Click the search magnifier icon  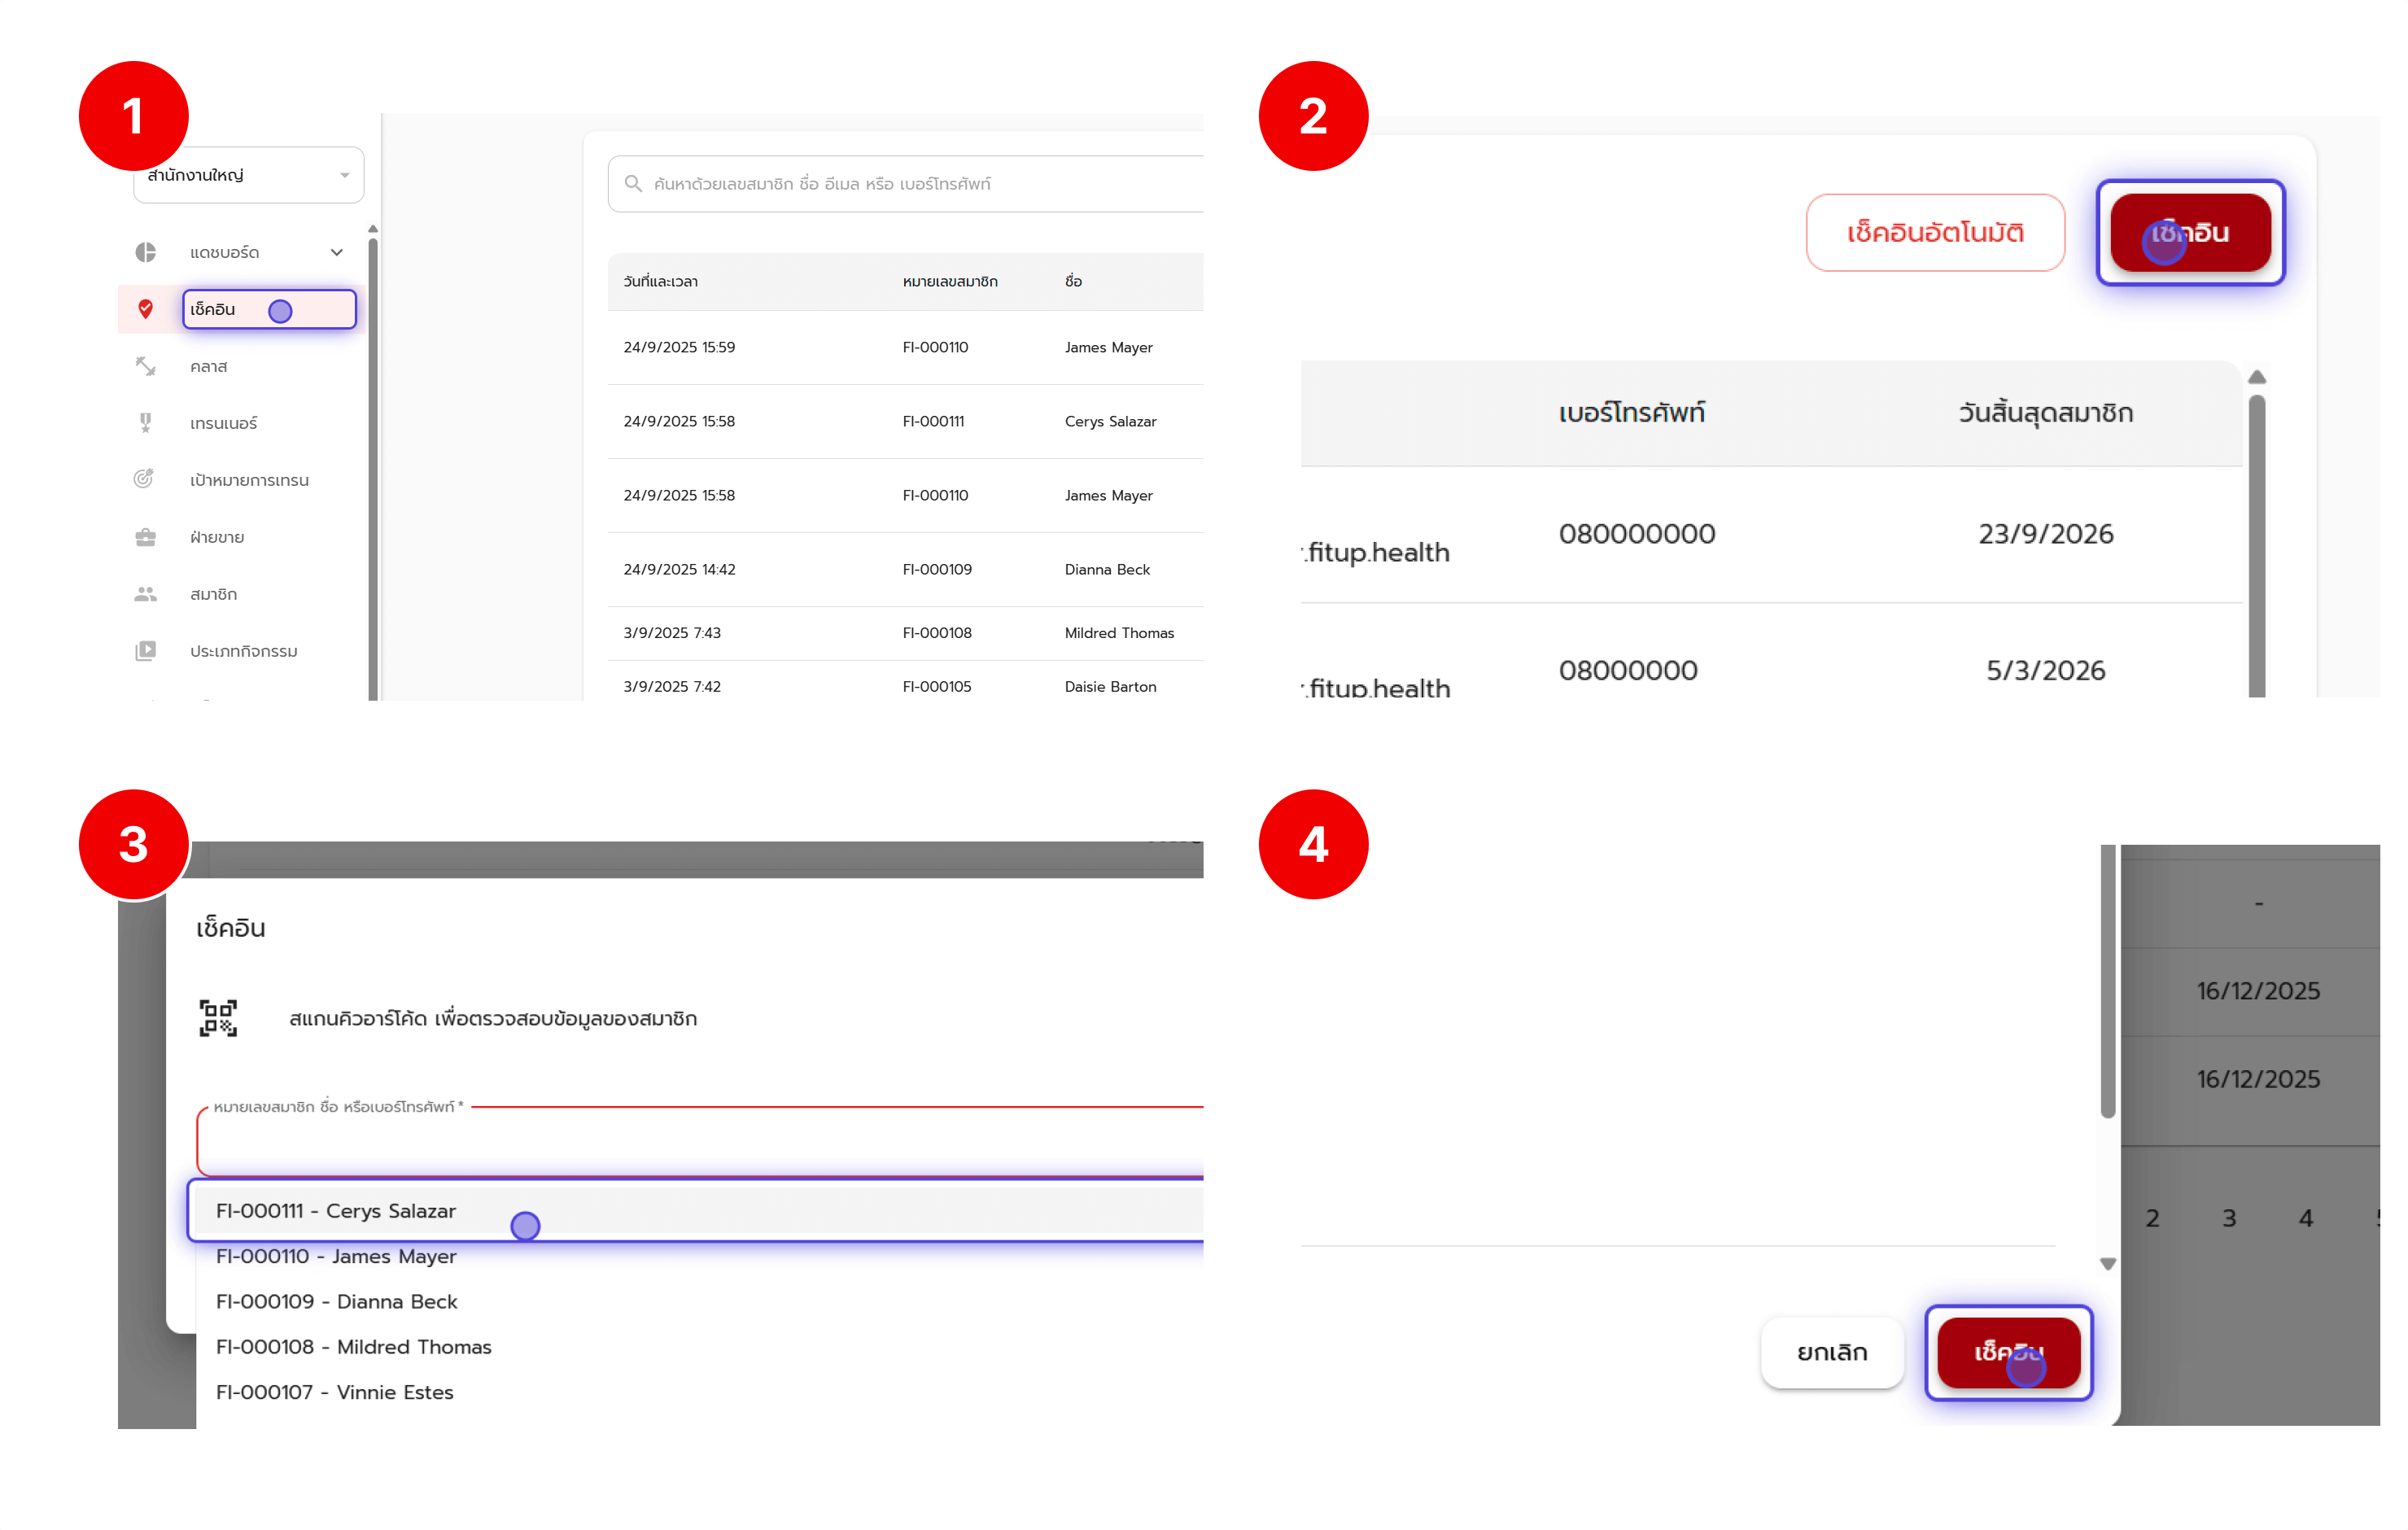tap(634, 183)
